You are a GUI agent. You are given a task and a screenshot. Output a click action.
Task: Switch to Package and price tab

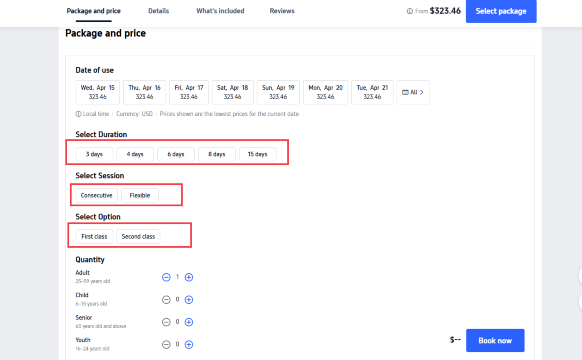point(94,11)
